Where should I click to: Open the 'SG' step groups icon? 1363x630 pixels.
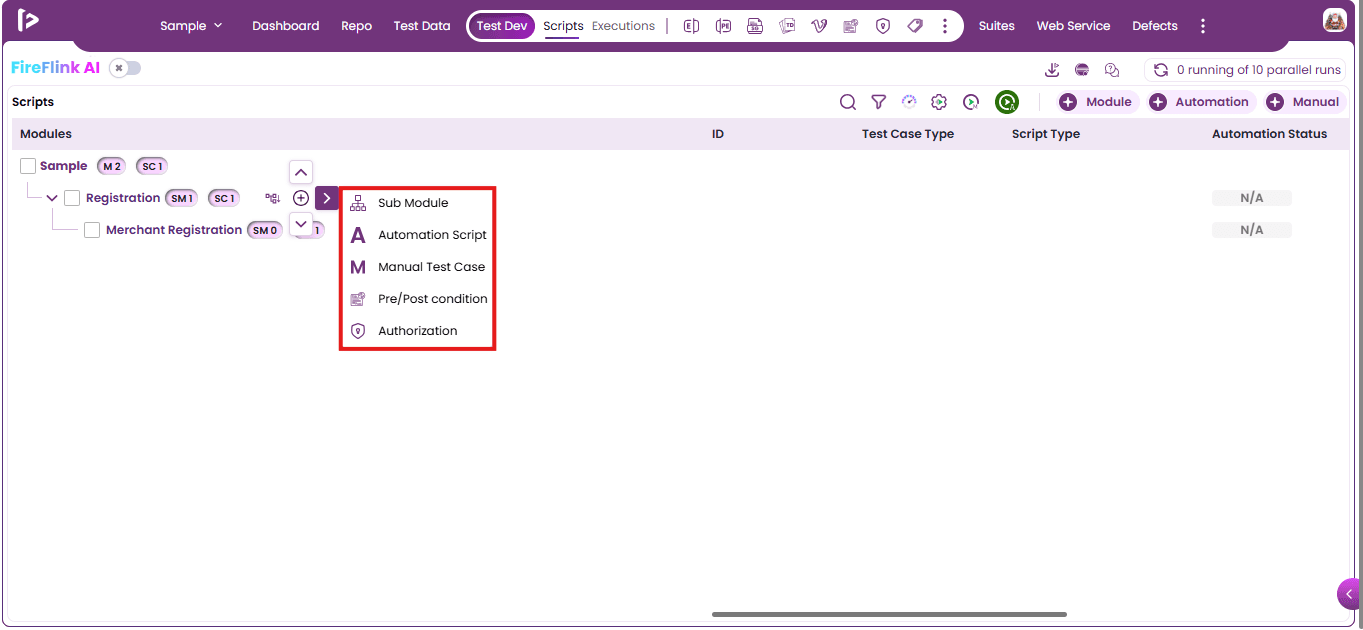pos(755,26)
